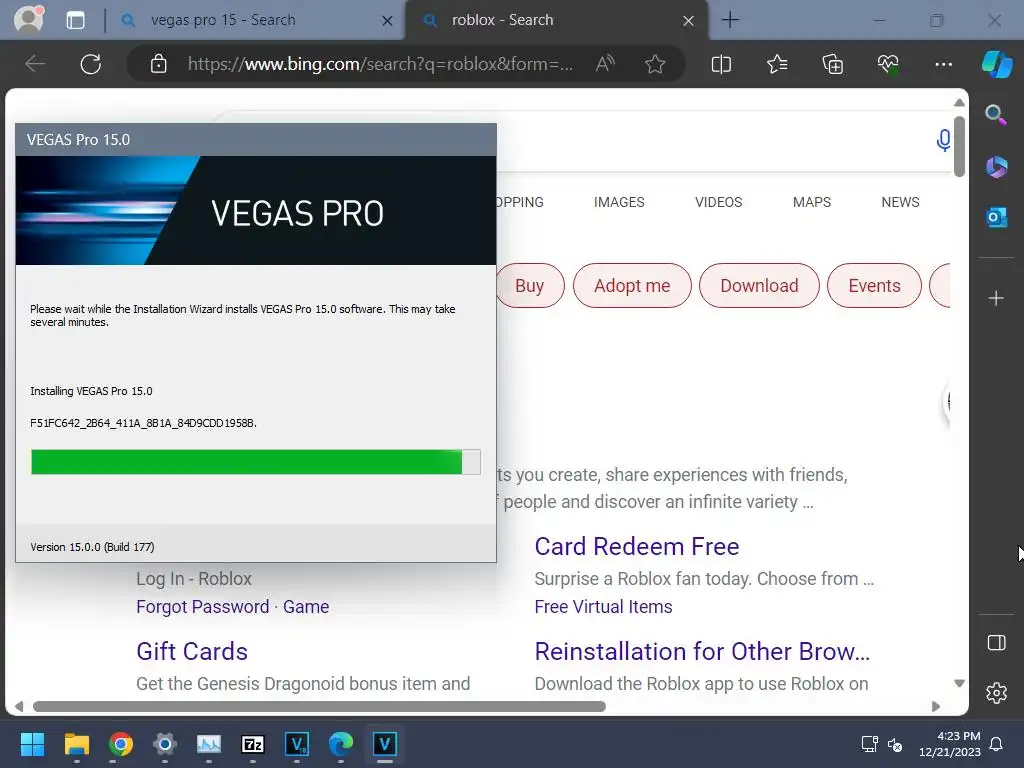The height and width of the screenshot is (768, 1024).
Task: Click the Version 15.0.0 (Build 177) text
Action: (92, 547)
